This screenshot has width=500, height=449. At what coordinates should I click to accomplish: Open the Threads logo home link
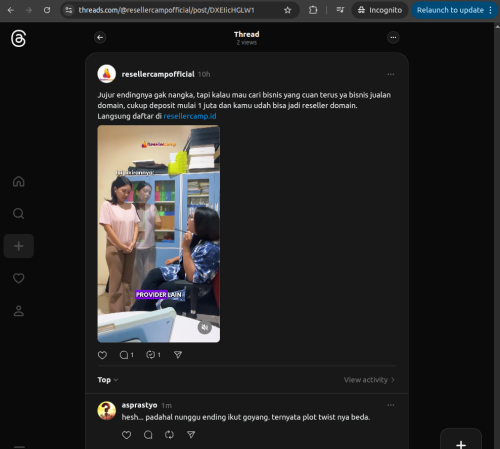[x=18, y=39]
